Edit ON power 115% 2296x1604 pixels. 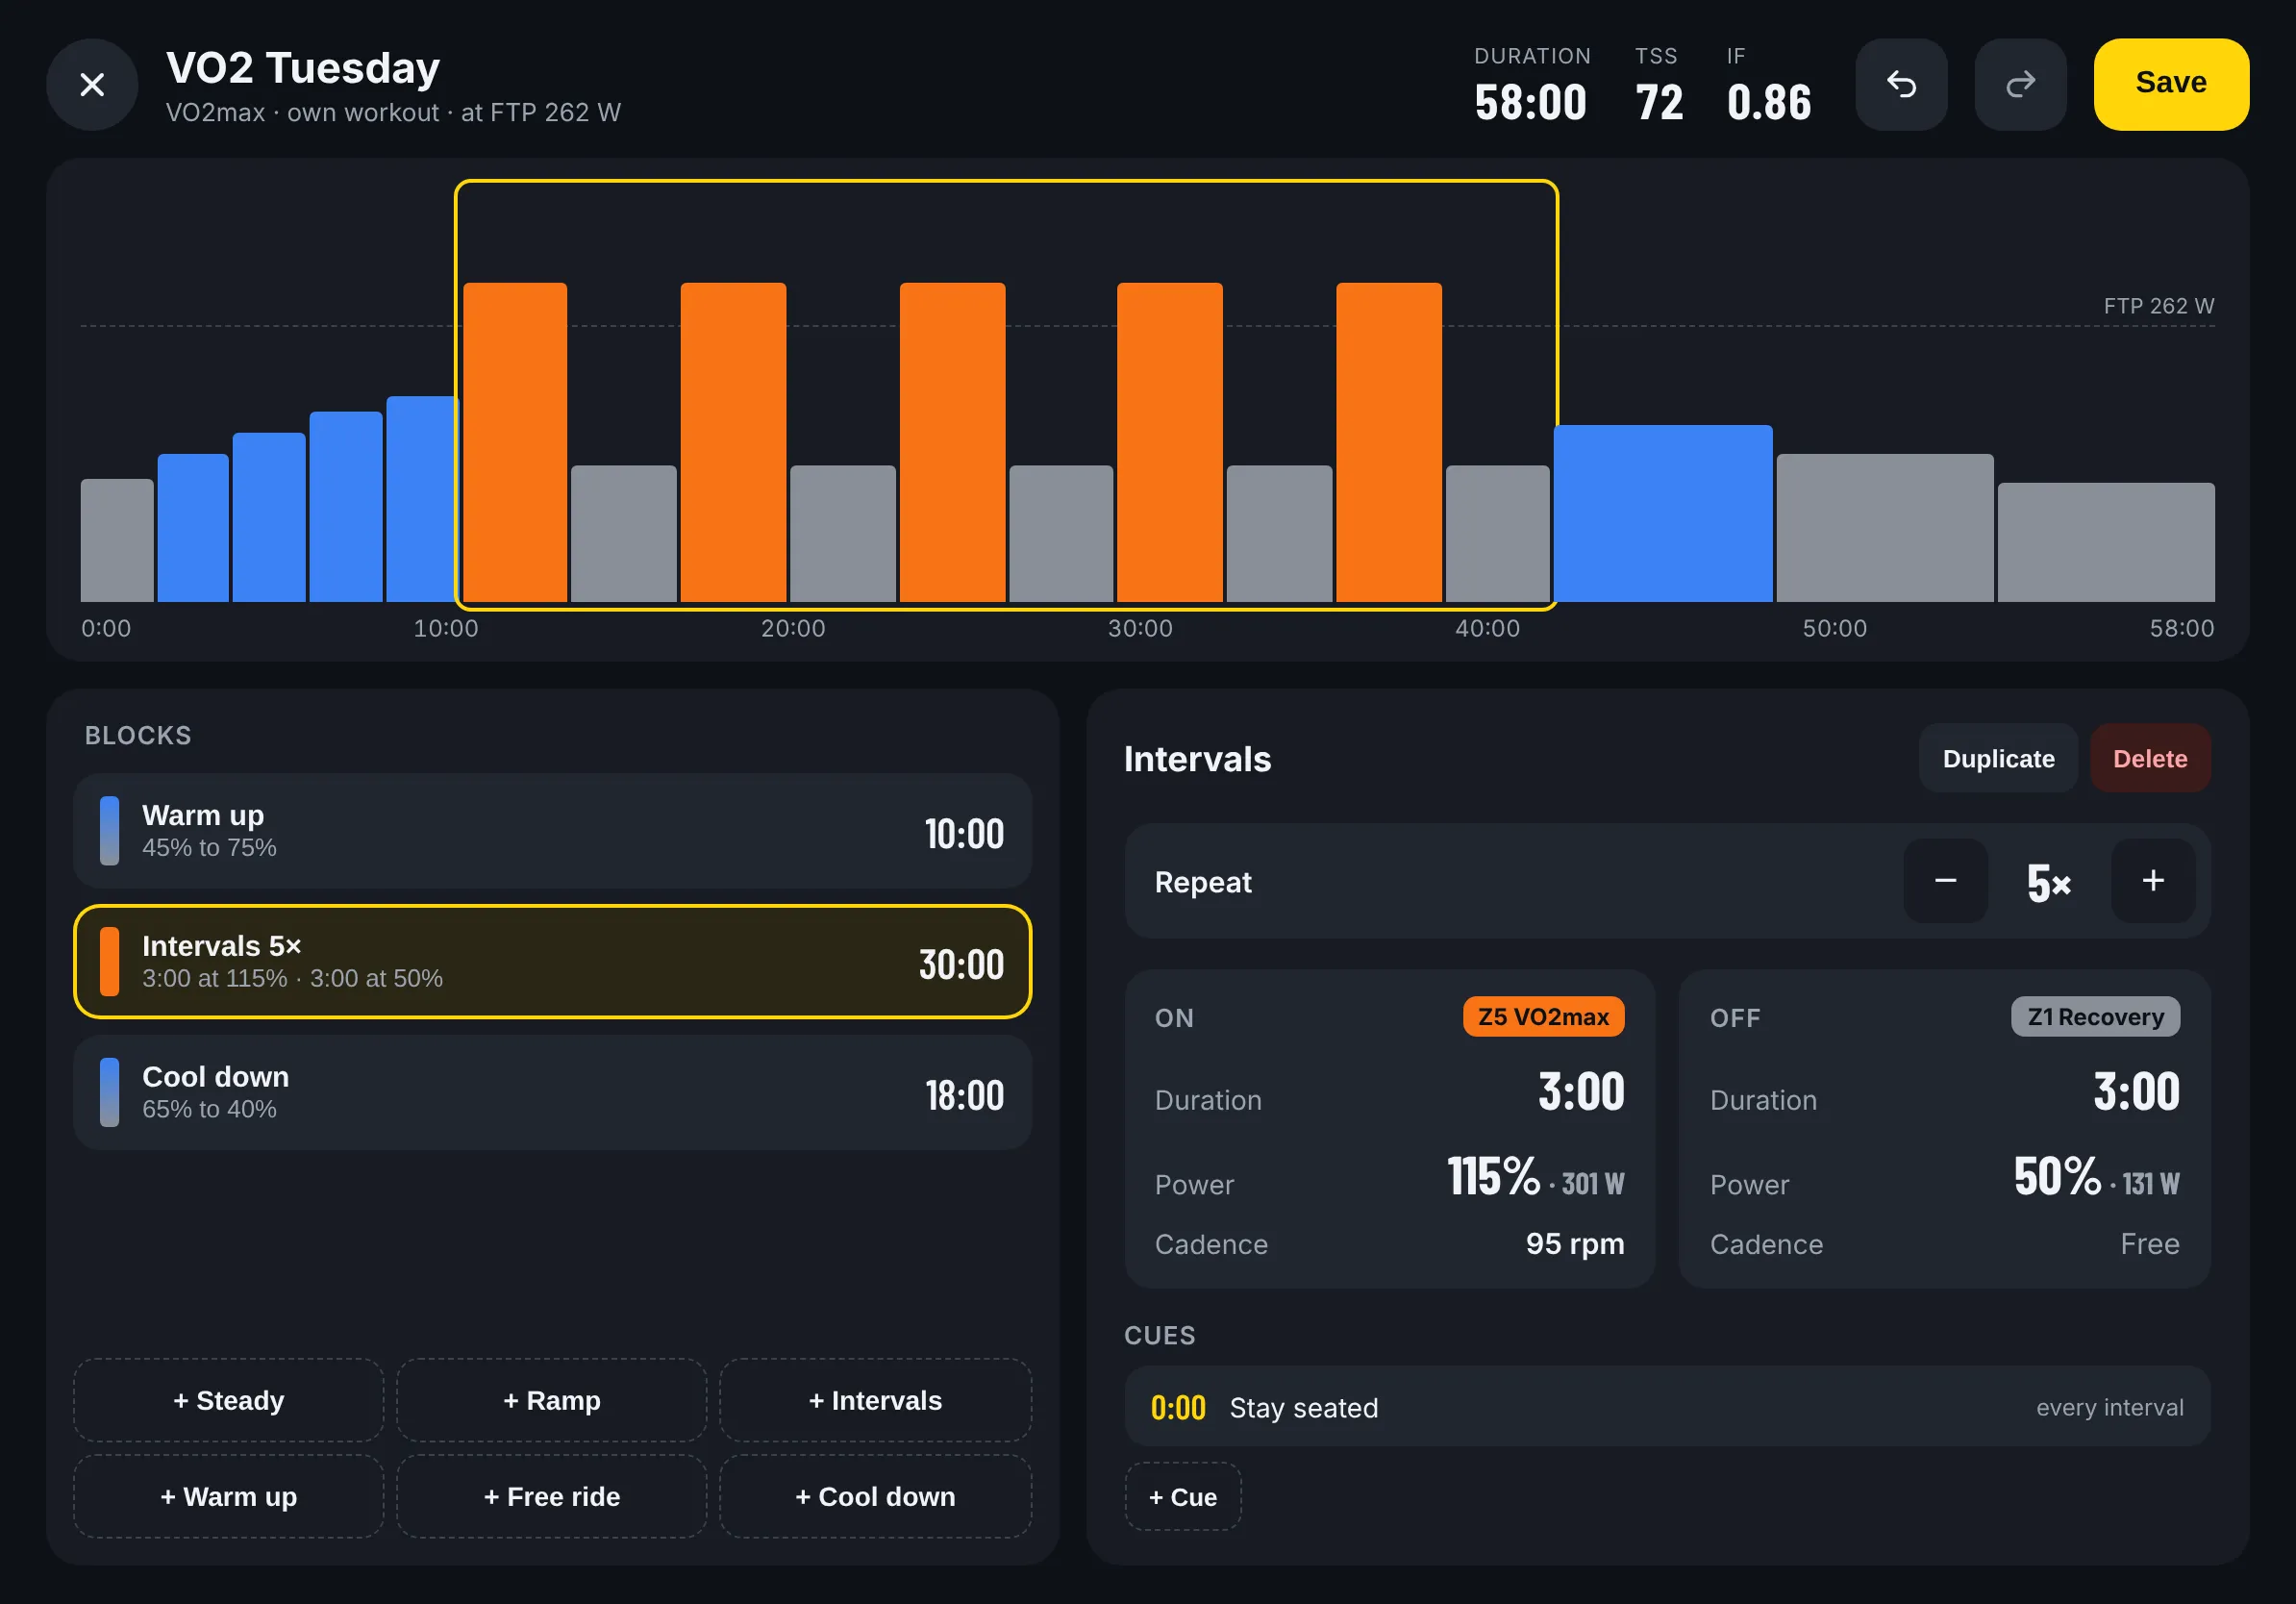(1493, 1176)
